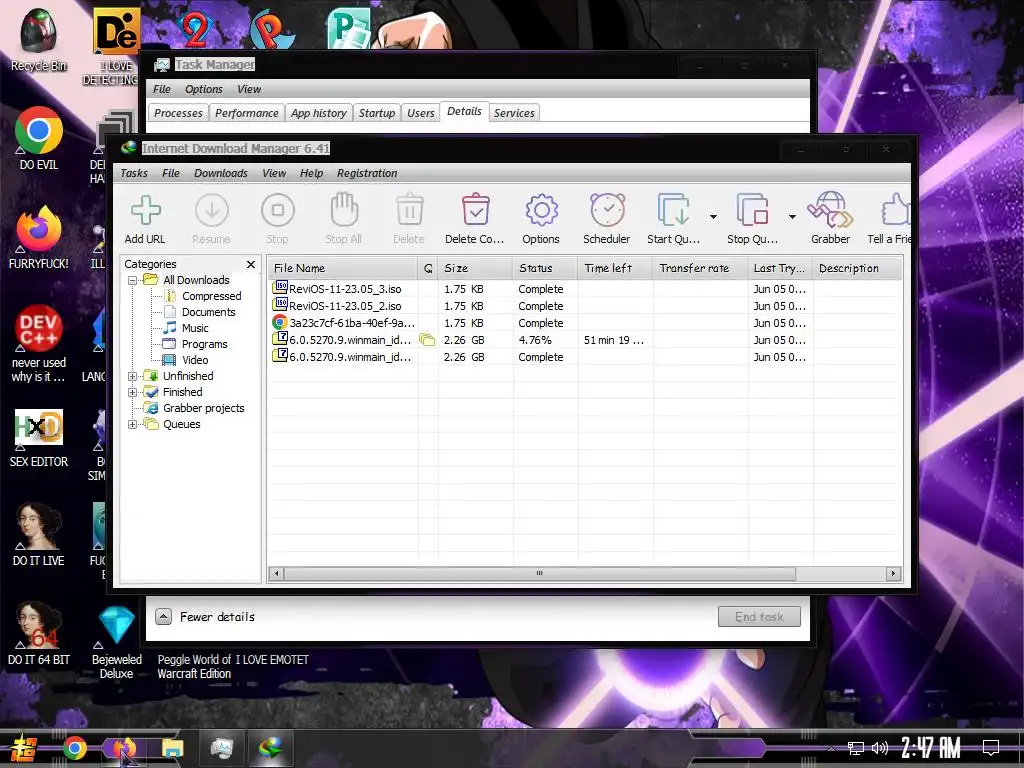Switch to Task Manager Performance tab
Screen dimensions: 1024x768
[x=247, y=113]
